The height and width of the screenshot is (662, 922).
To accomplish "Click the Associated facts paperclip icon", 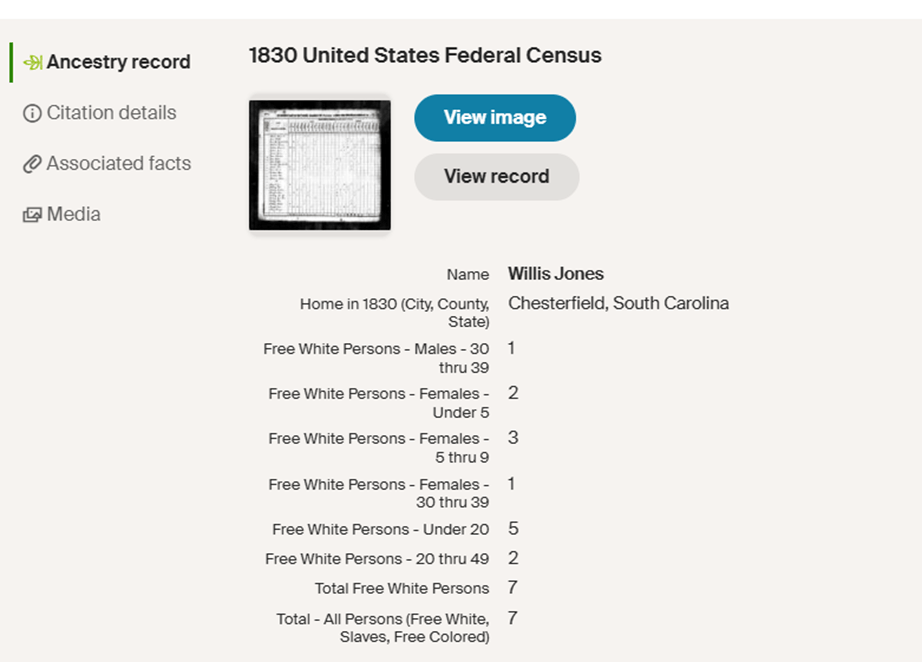I will click(32, 164).
